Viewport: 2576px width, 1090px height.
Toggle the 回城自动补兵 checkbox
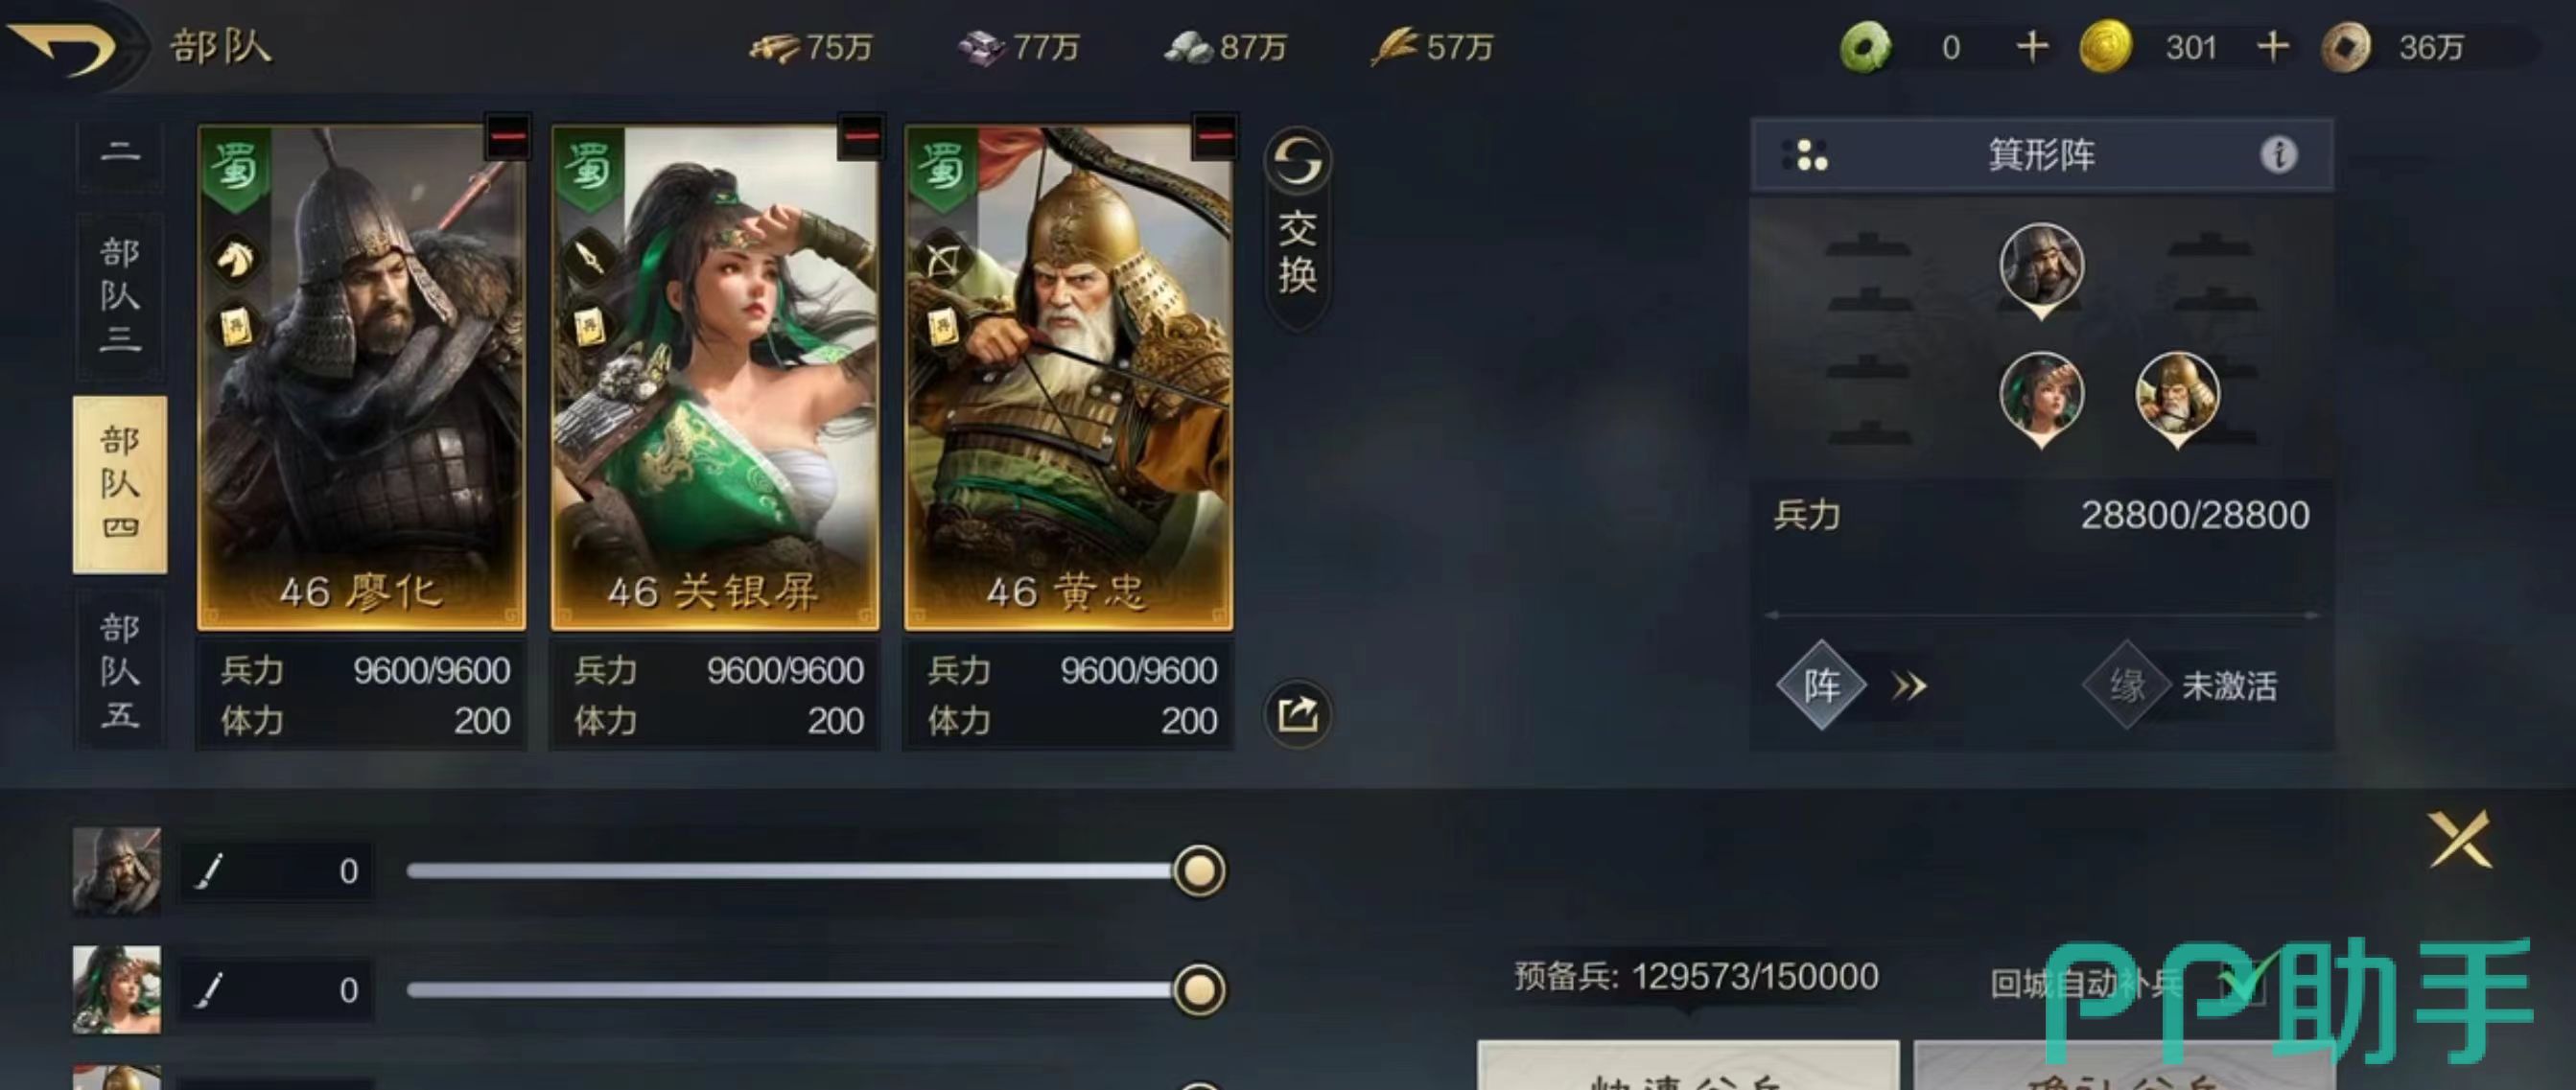click(x=2241, y=983)
